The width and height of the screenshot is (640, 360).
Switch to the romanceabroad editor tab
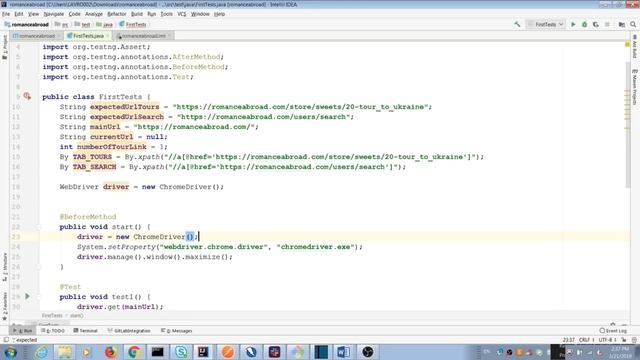coord(37,36)
